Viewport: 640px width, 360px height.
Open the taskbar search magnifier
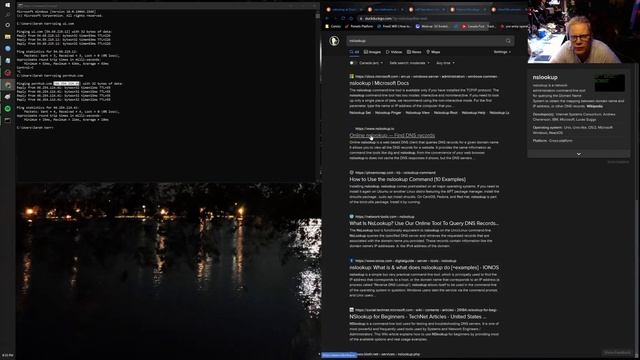7,15
